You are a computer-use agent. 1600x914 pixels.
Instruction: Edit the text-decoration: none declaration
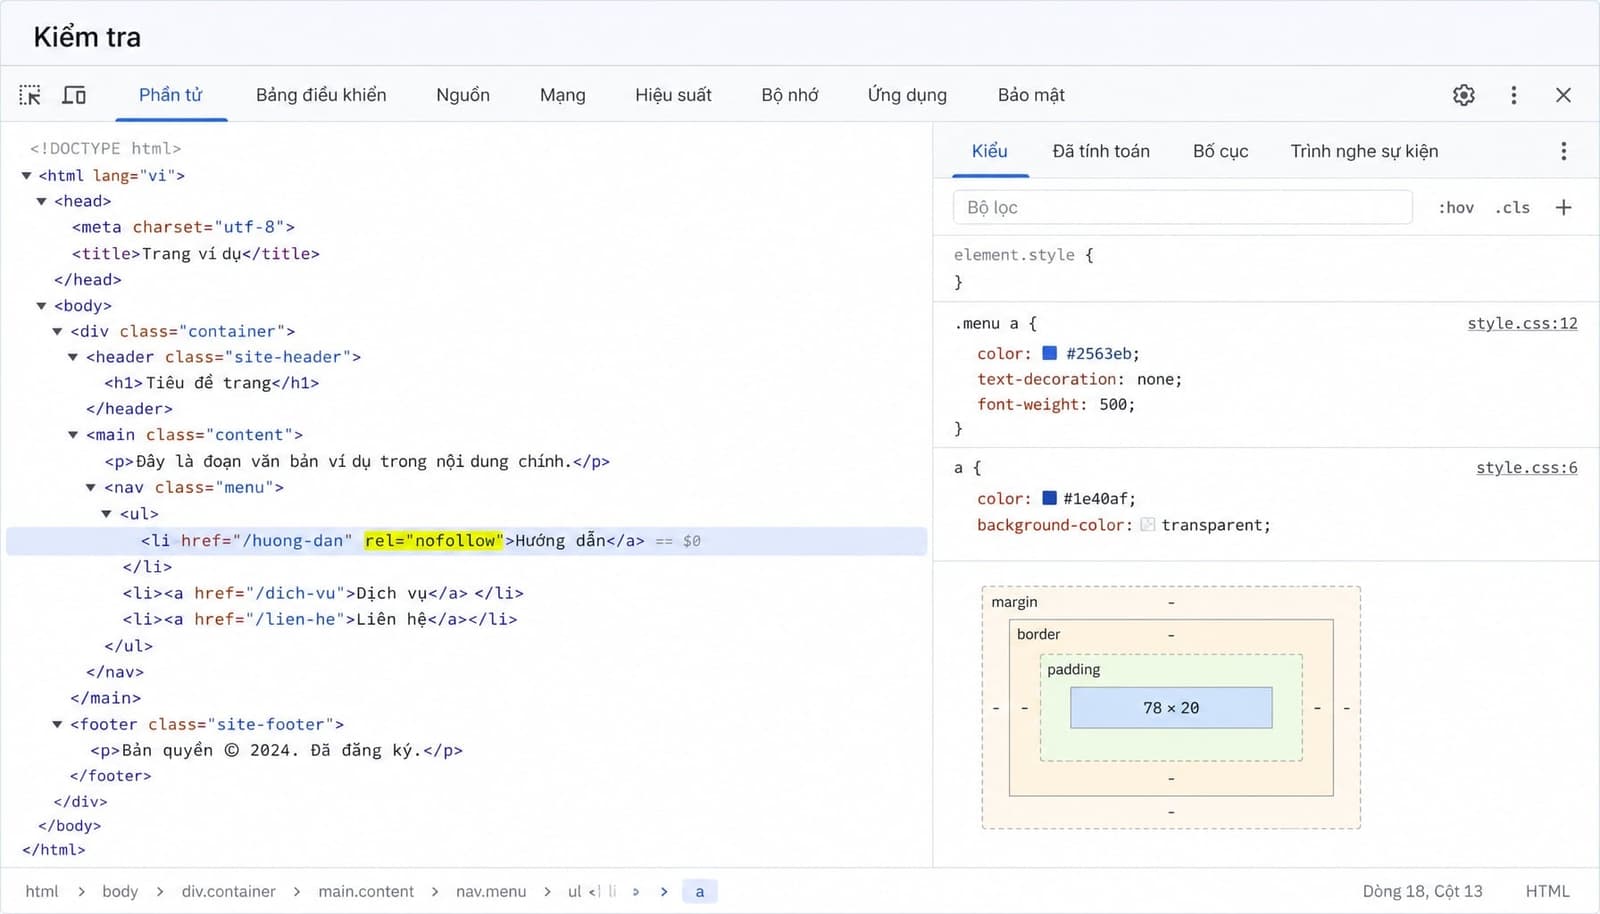(1080, 379)
